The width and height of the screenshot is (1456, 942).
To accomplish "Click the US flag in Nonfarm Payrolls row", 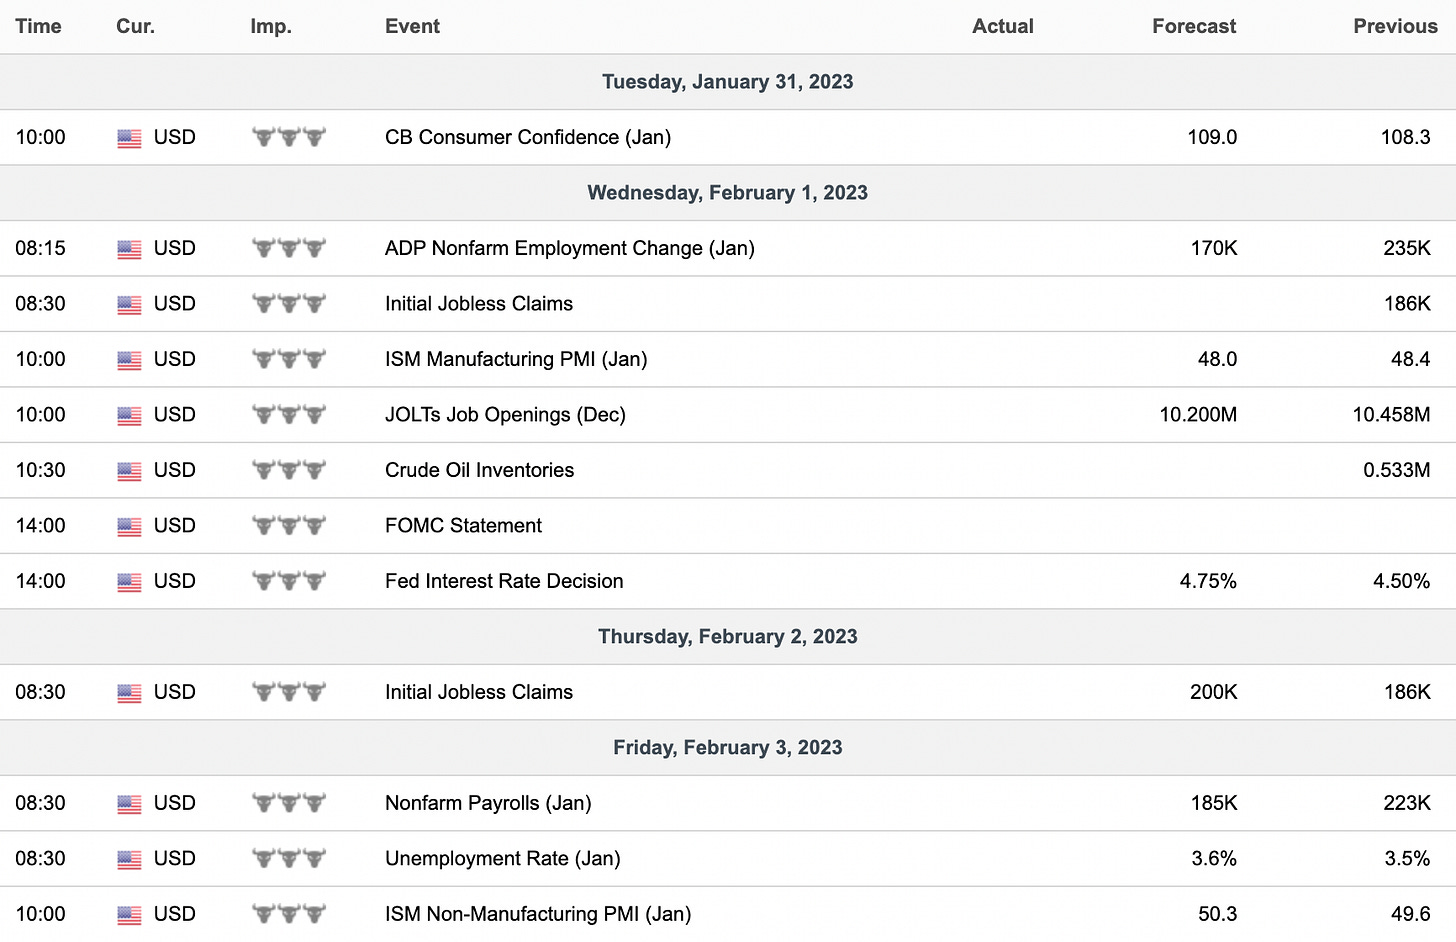I will click(129, 805).
